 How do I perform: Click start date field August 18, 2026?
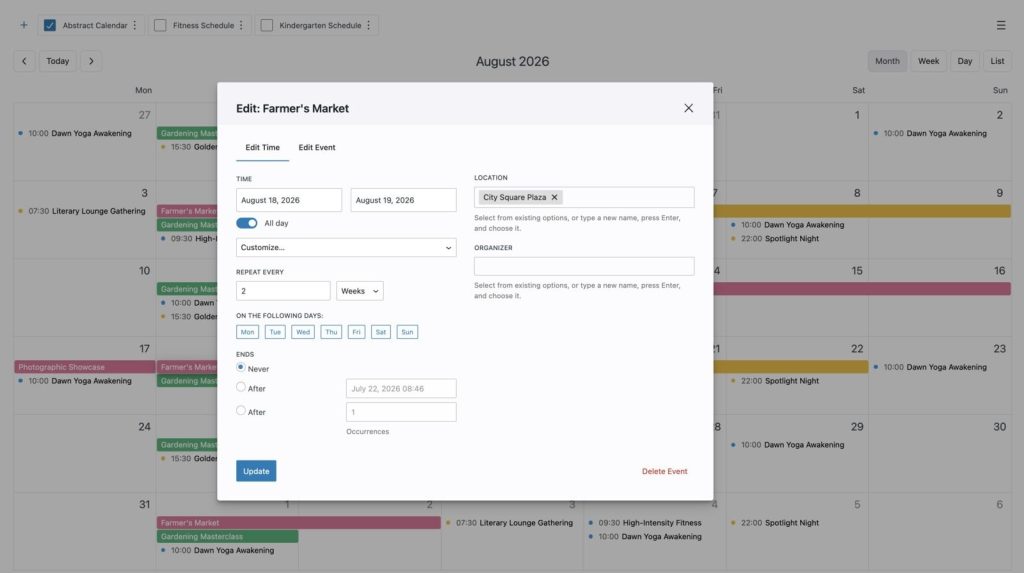point(289,200)
